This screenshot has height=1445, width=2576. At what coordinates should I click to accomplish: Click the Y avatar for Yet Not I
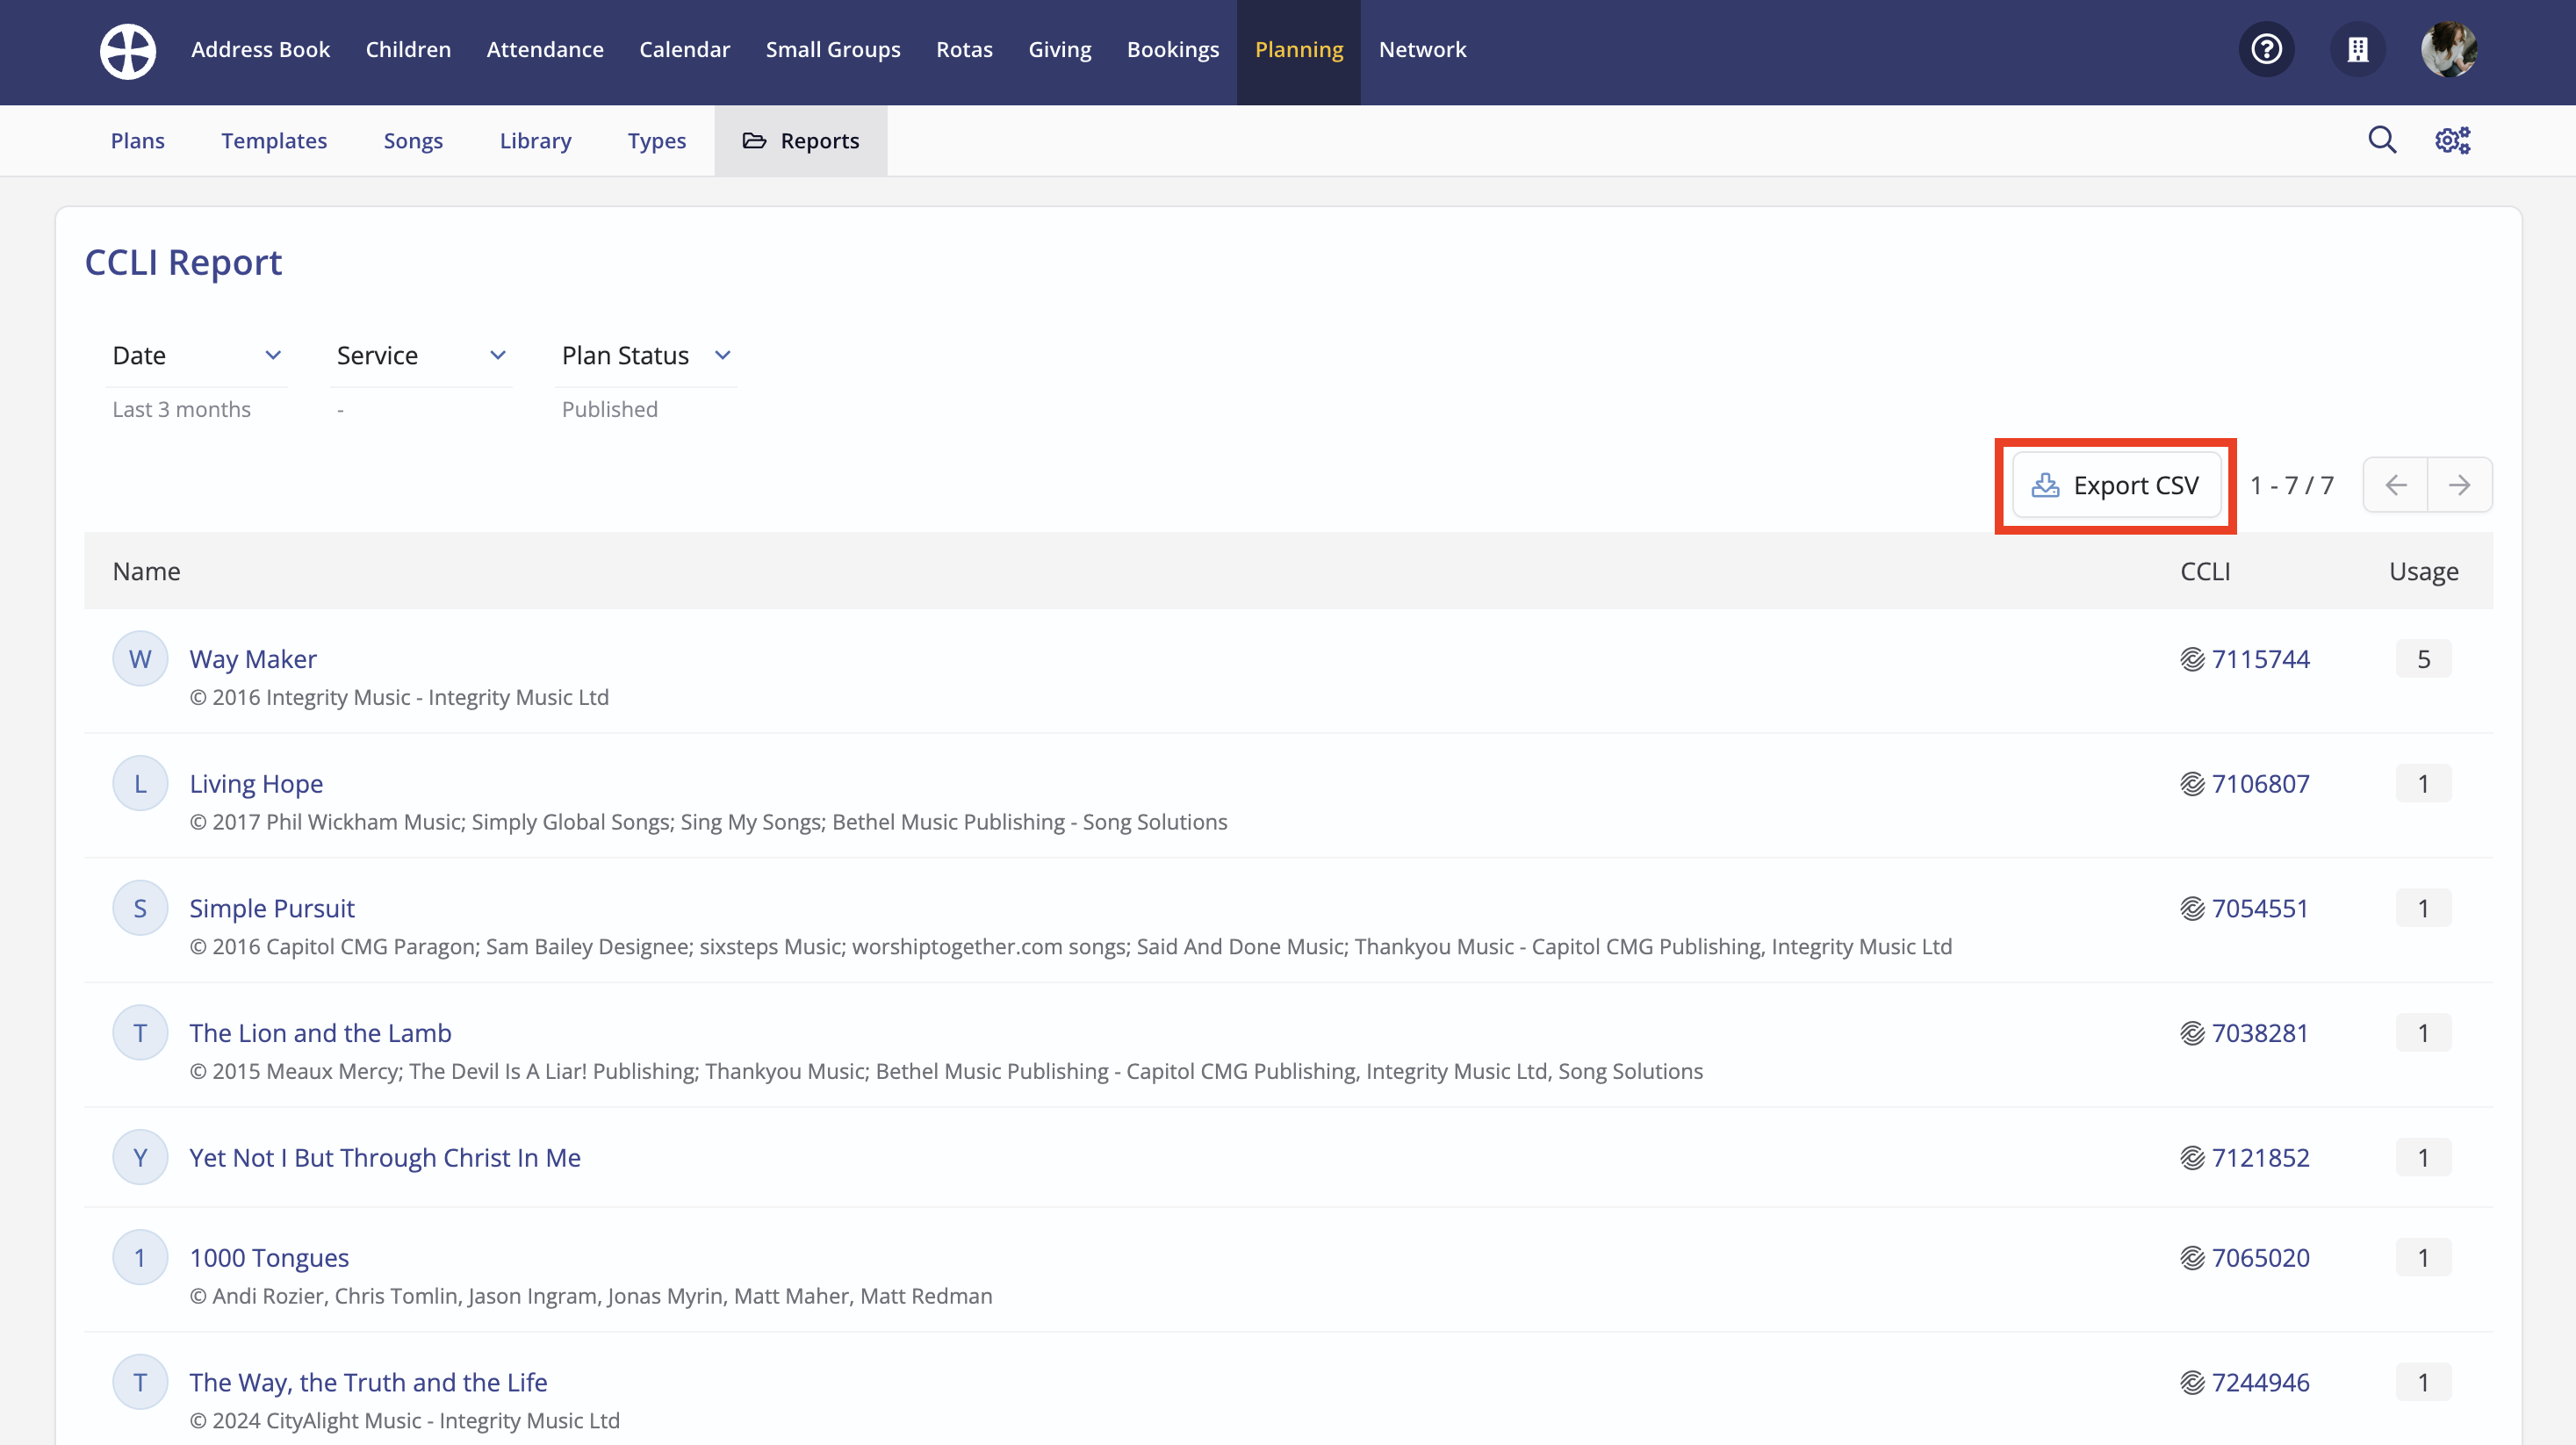[140, 1157]
